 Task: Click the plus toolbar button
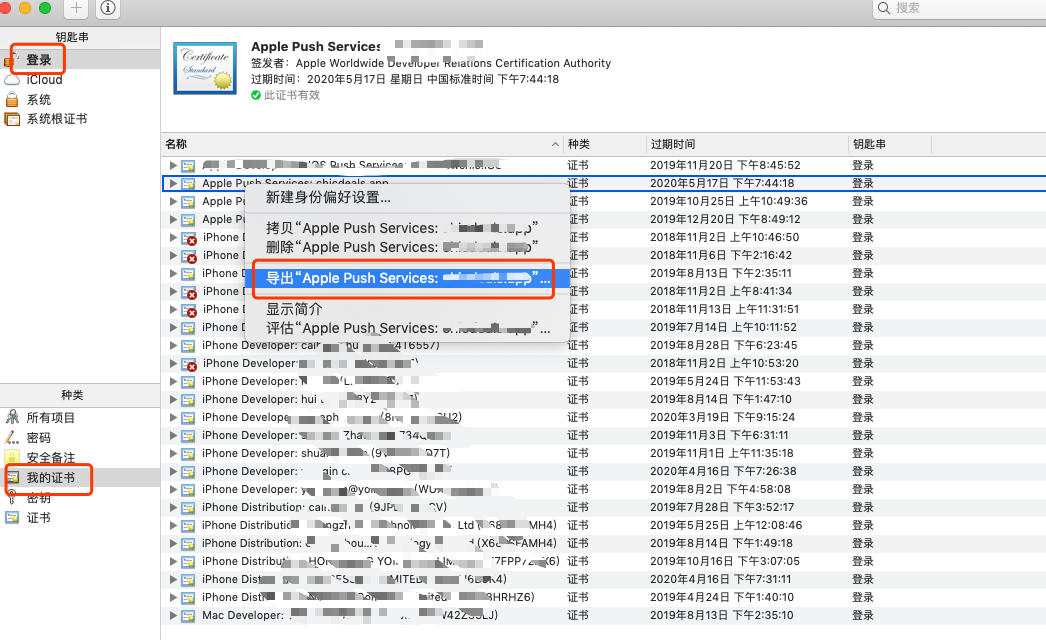pyautogui.click(x=75, y=8)
